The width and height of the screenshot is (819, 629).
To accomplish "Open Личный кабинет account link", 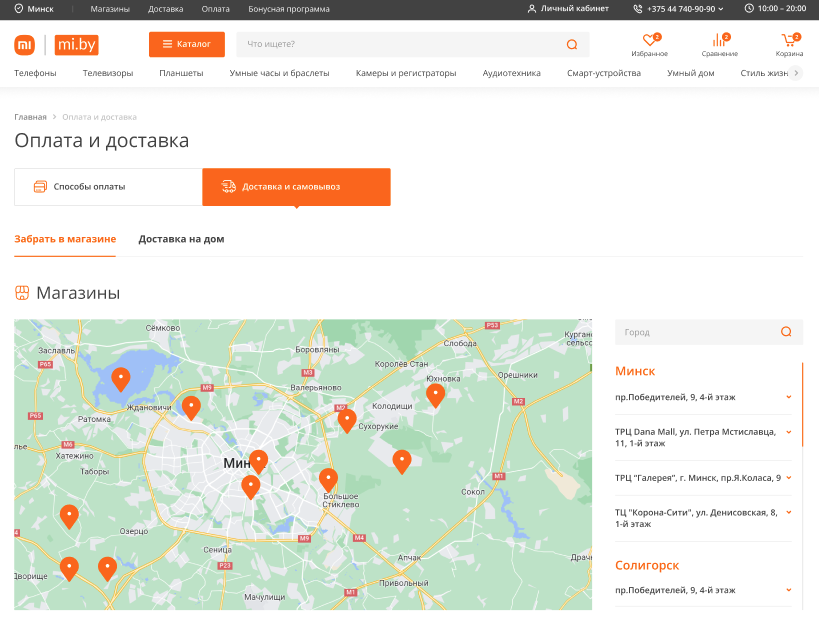I will [x=568, y=8].
